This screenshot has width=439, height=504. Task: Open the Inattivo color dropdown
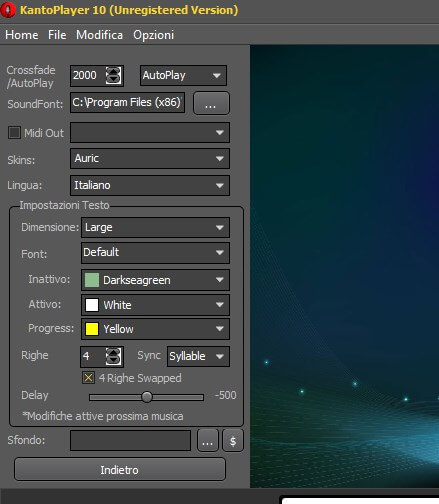coord(155,280)
